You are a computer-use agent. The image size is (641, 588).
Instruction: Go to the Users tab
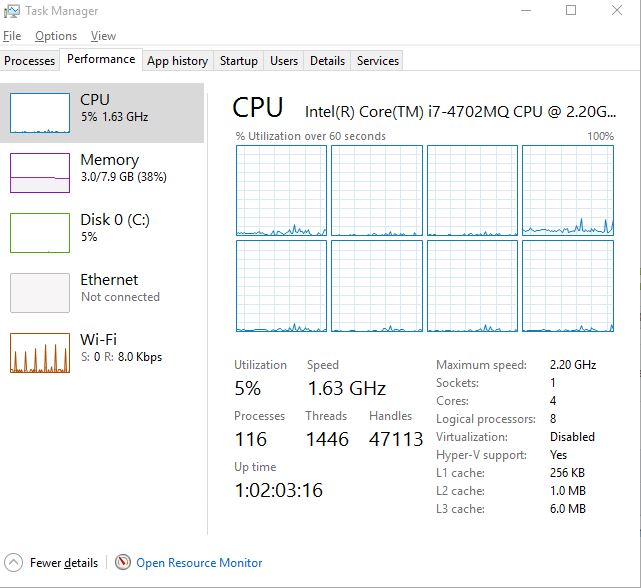(x=284, y=61)
